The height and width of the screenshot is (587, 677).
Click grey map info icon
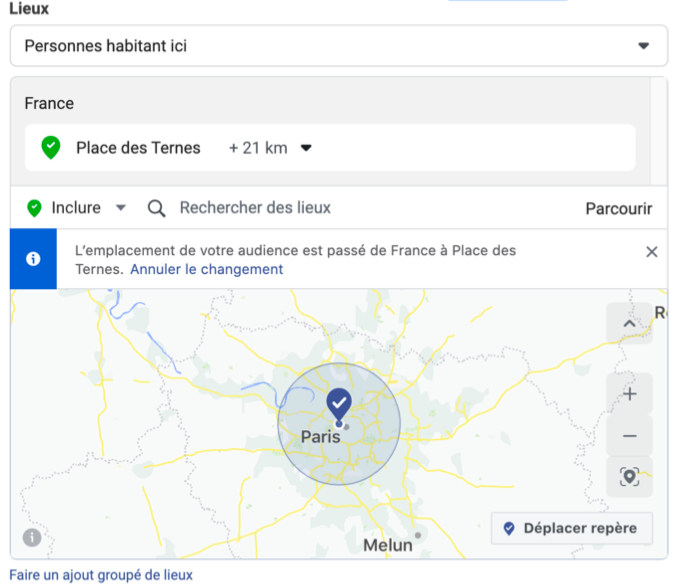click(x=32, y=537)
